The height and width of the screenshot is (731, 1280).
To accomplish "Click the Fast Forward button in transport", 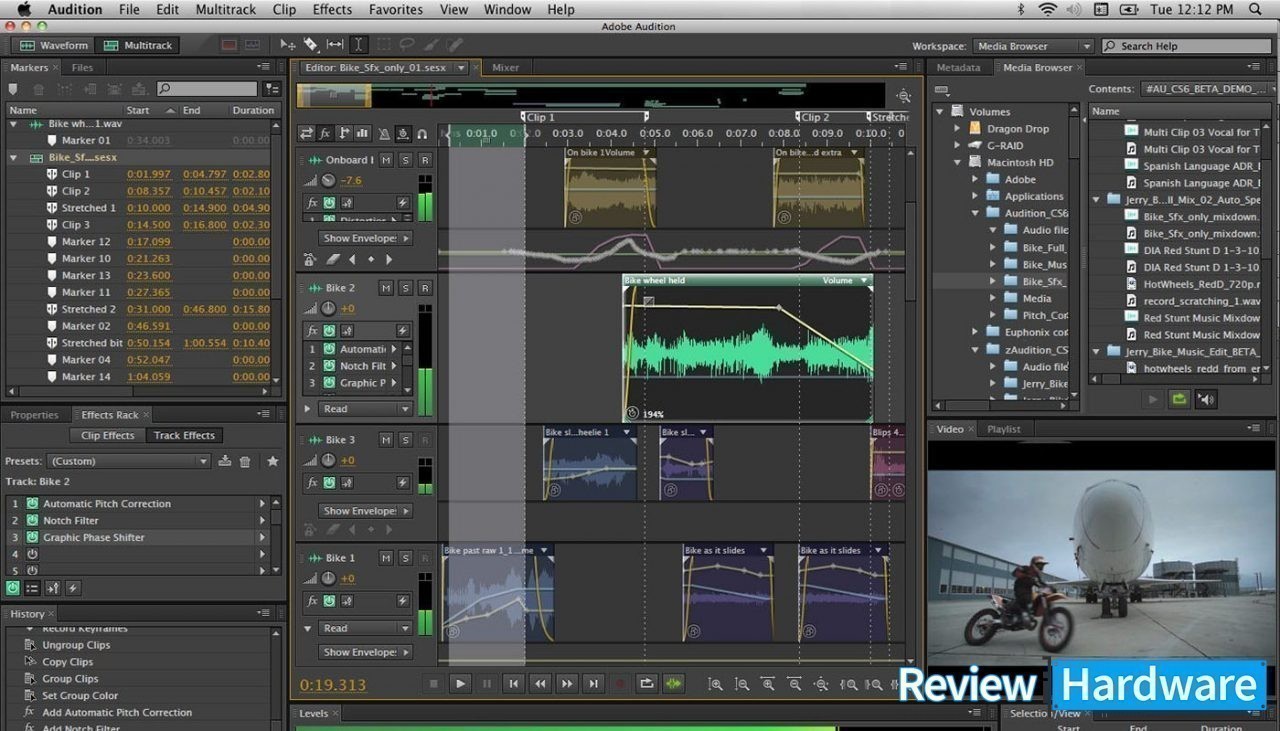I will point(567,684).
